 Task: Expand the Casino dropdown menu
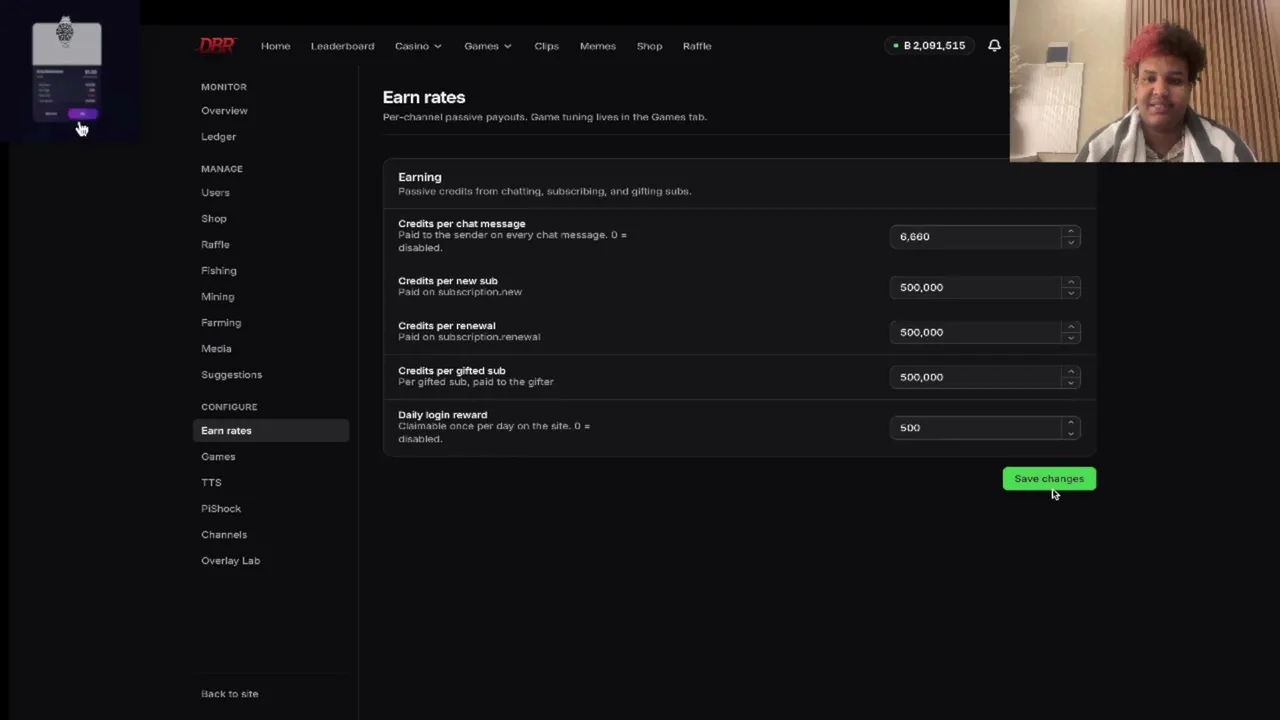coord(418,46)
